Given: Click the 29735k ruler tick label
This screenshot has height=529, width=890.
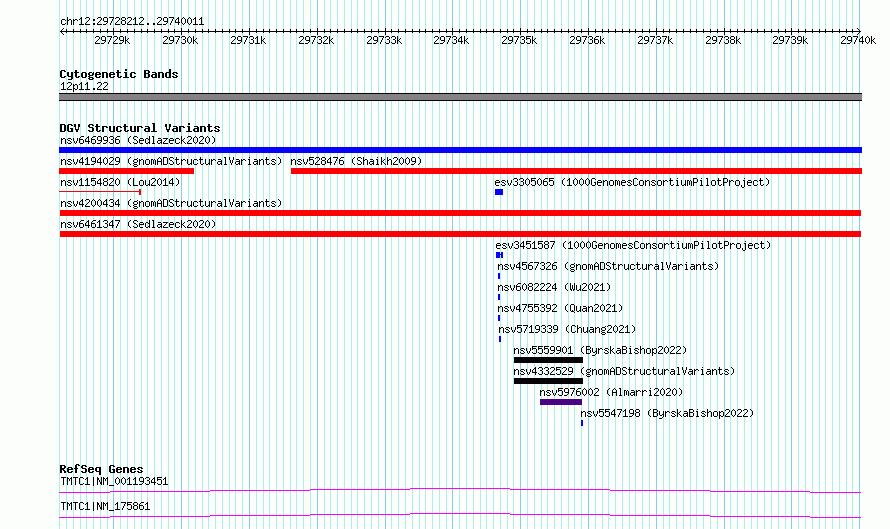Looking at the screenshot, I should 519,40.
